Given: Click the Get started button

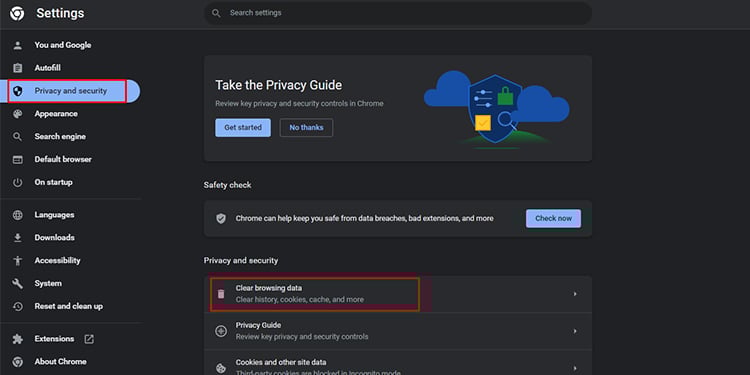Looking at the screenshot, I should 243,128.
